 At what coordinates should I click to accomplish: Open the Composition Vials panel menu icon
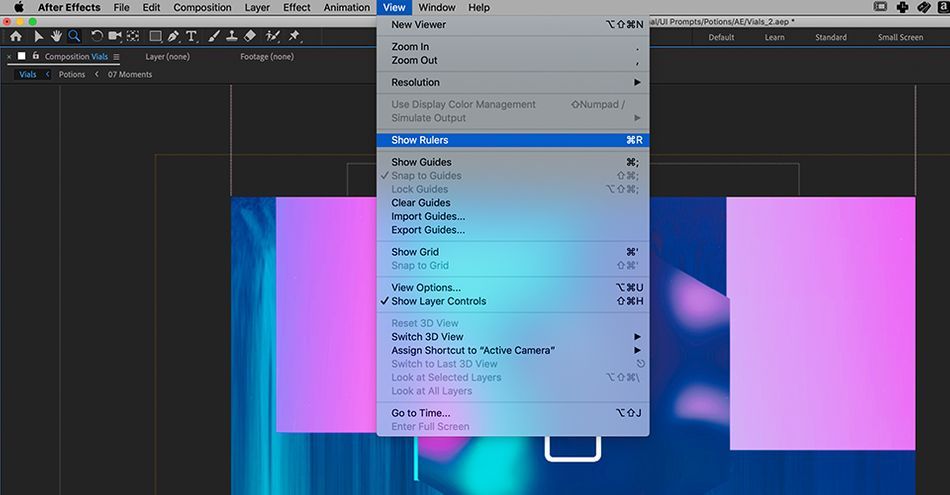pyautogui.click(x=116, y=57)
